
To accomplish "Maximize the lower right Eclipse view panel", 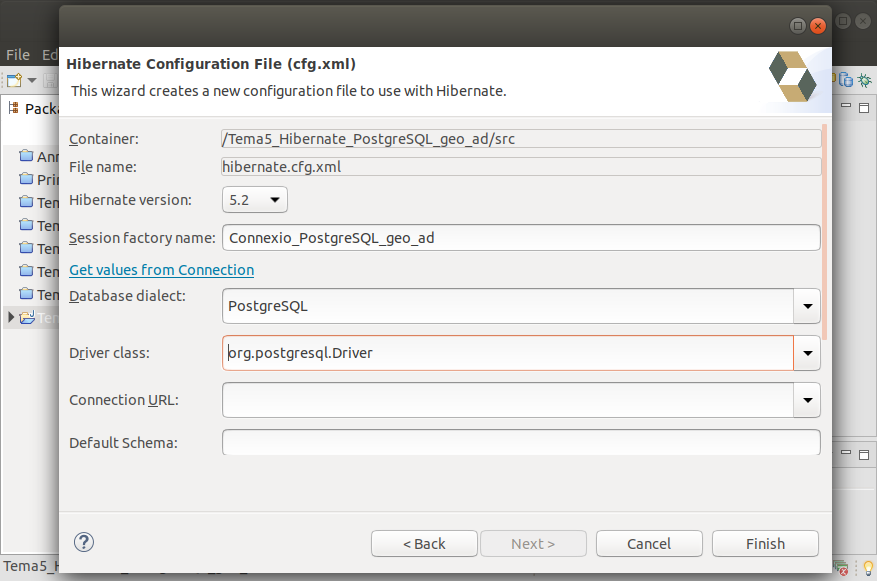I will point(864,455).
